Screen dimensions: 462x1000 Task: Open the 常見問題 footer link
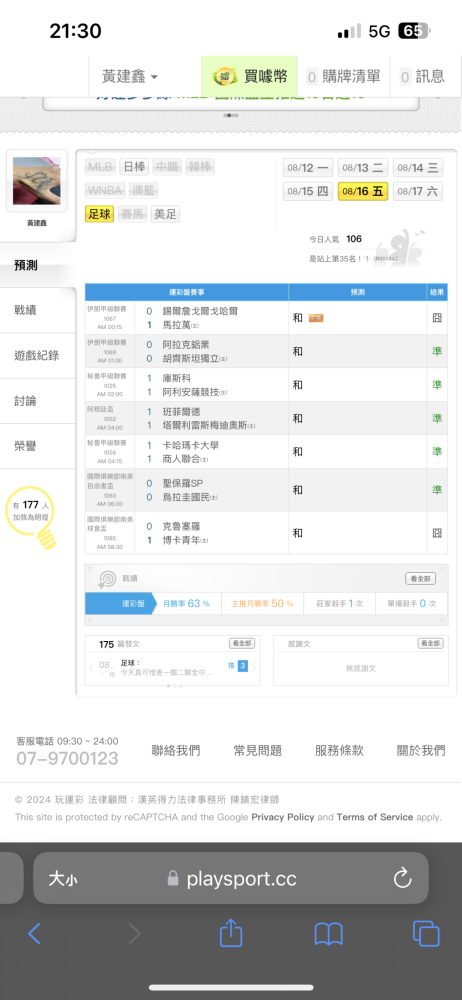click(x=258, y=751)
